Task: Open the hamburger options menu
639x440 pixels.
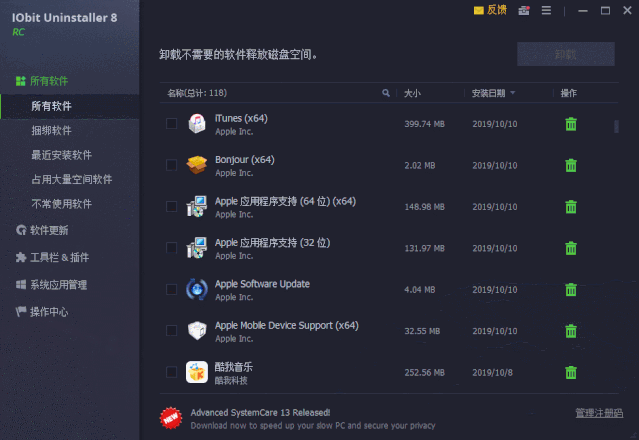Action: pos(546,10)
